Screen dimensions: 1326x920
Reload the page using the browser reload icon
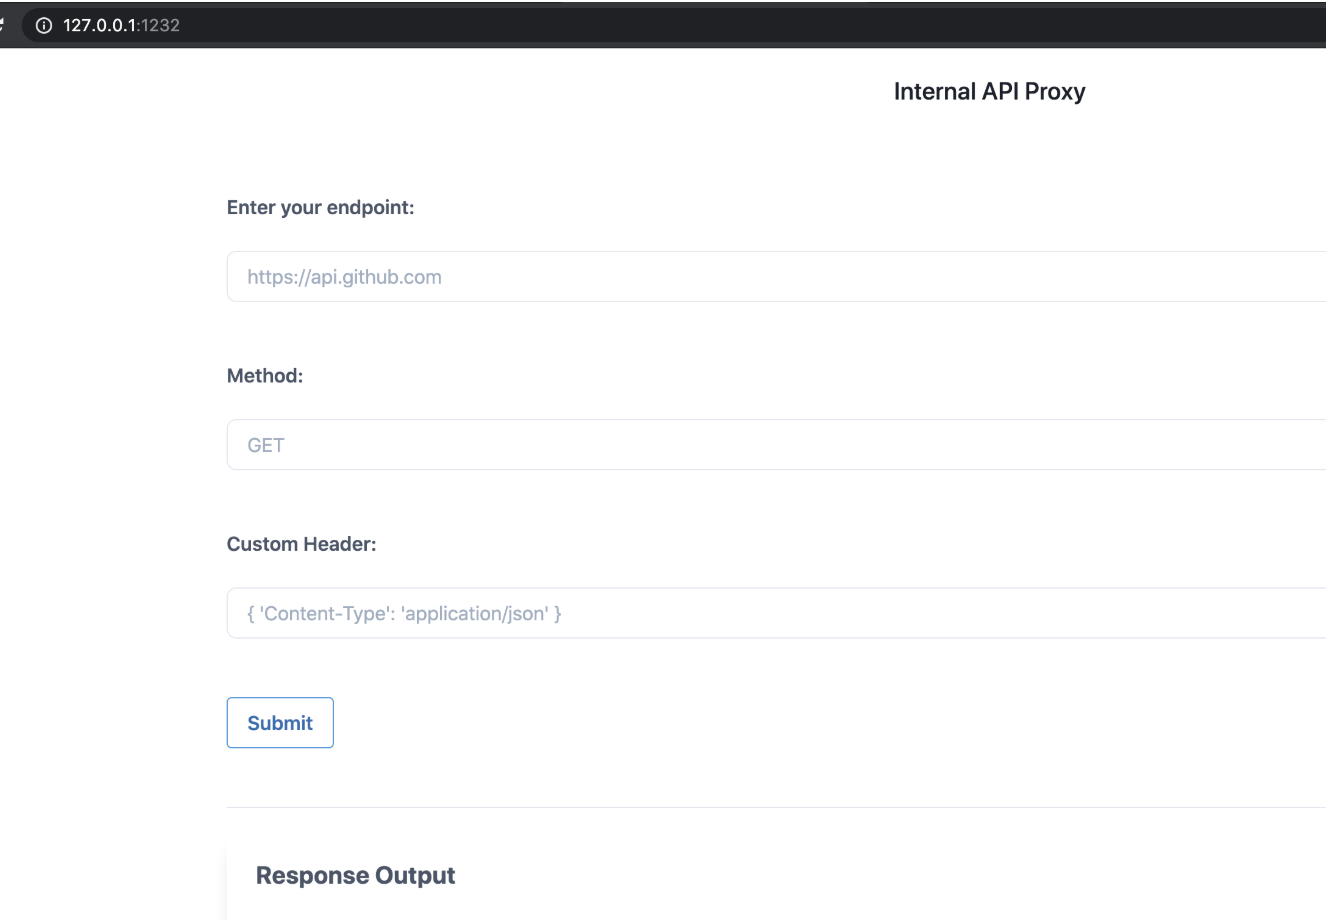tap(3, 25)
